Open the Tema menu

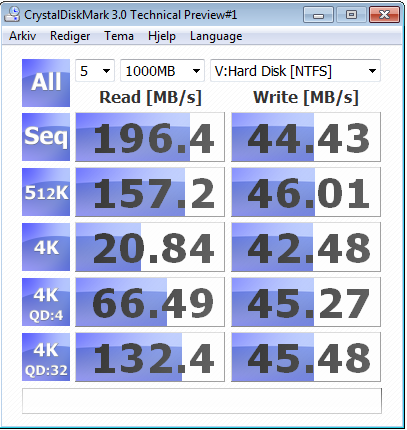point(119,36)
